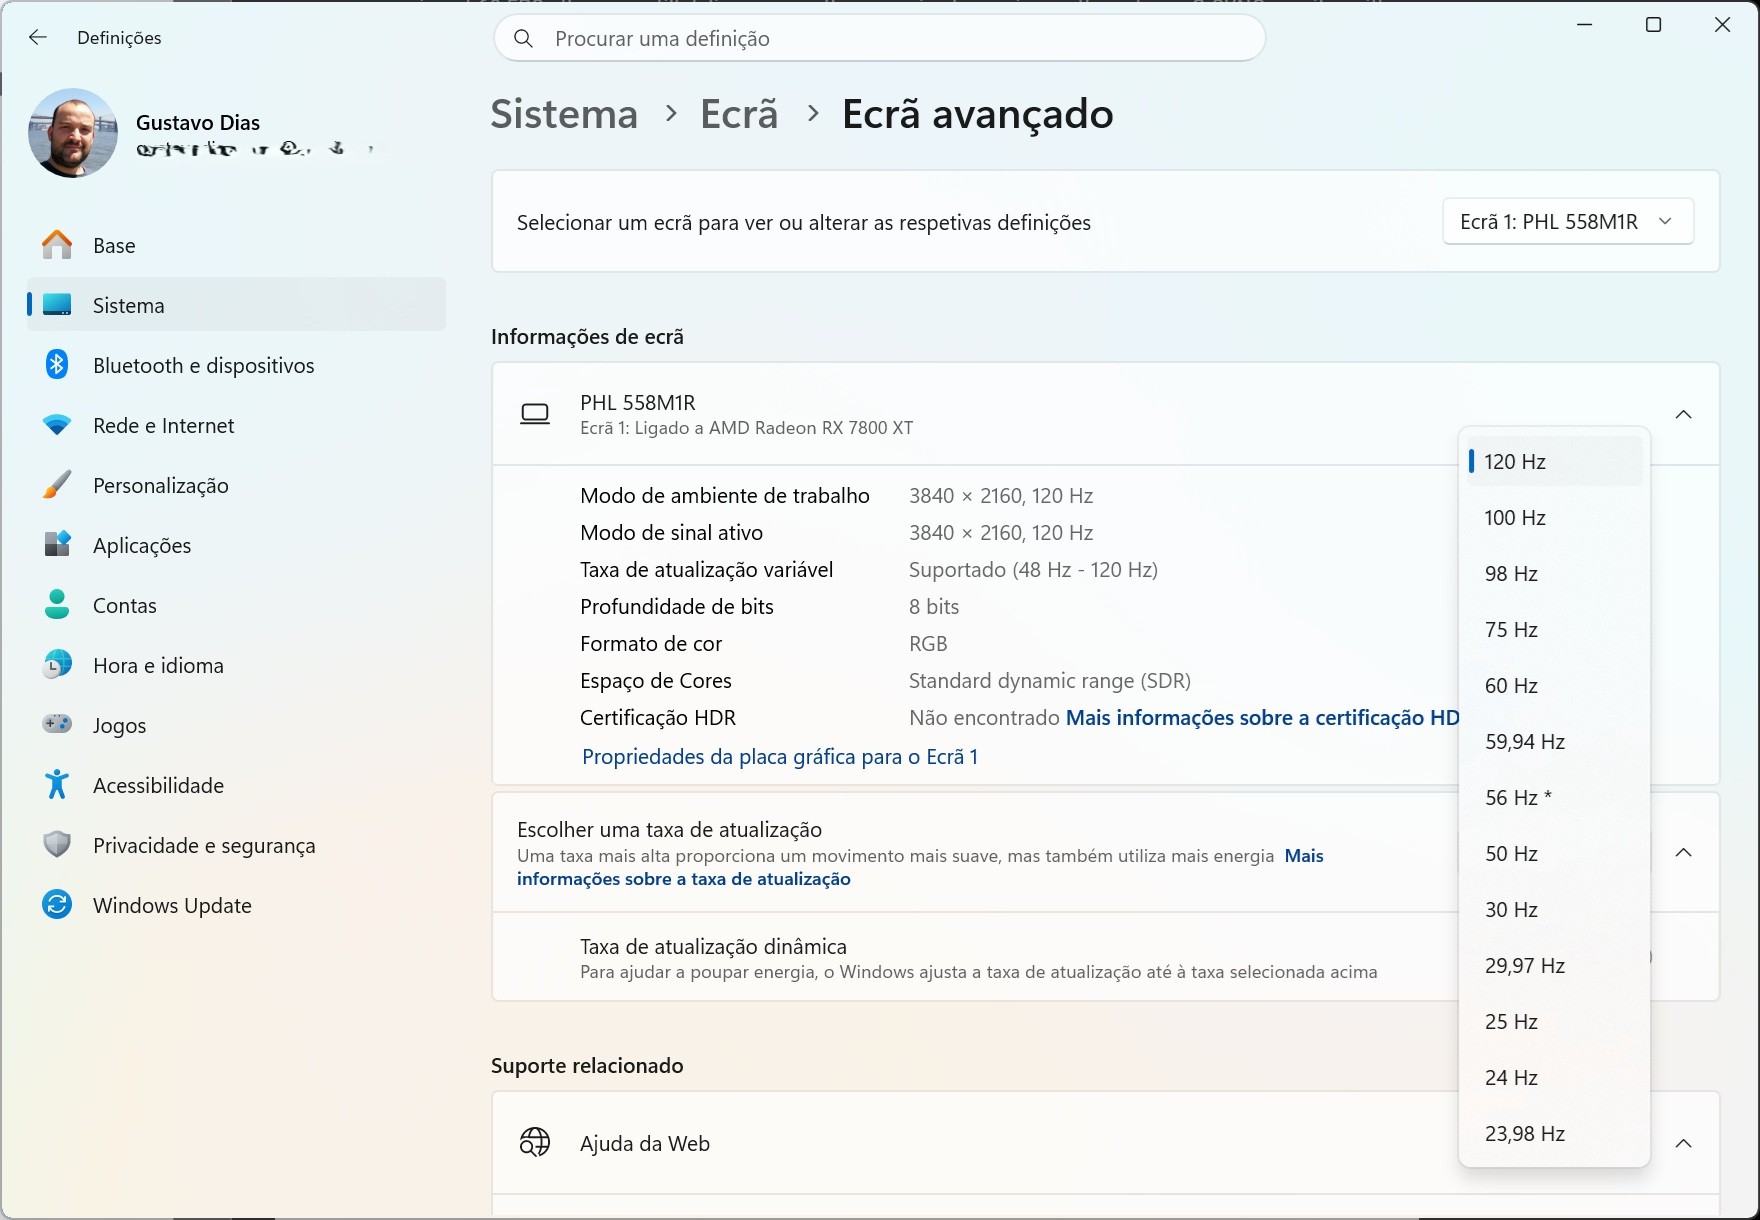Click the back arrow icon
This screenshot has width=1760, height=1220.
pos(38,38)
